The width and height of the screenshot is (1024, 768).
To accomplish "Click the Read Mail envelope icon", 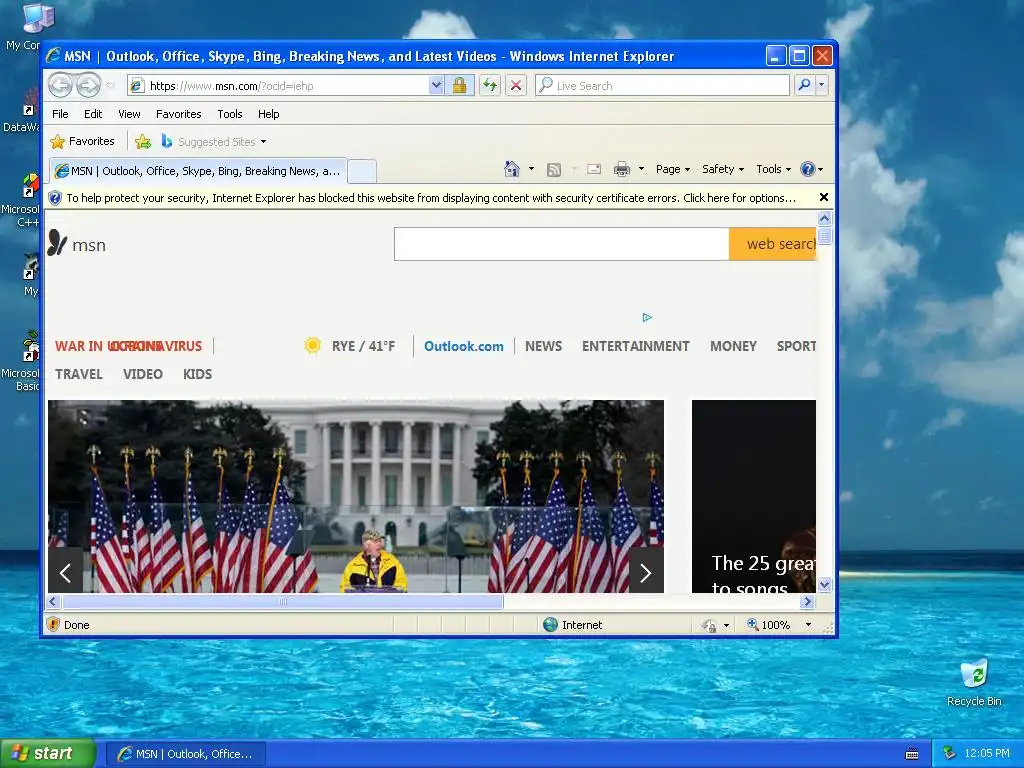I will point(594,169).
